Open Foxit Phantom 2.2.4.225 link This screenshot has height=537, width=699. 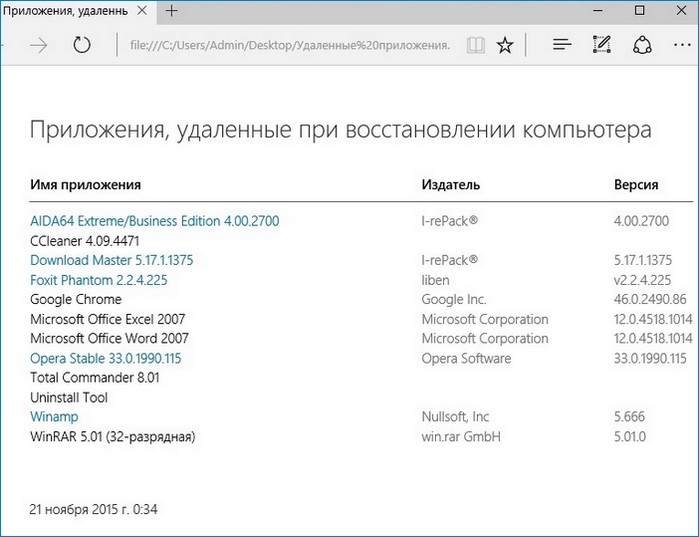tap(99, 280)
